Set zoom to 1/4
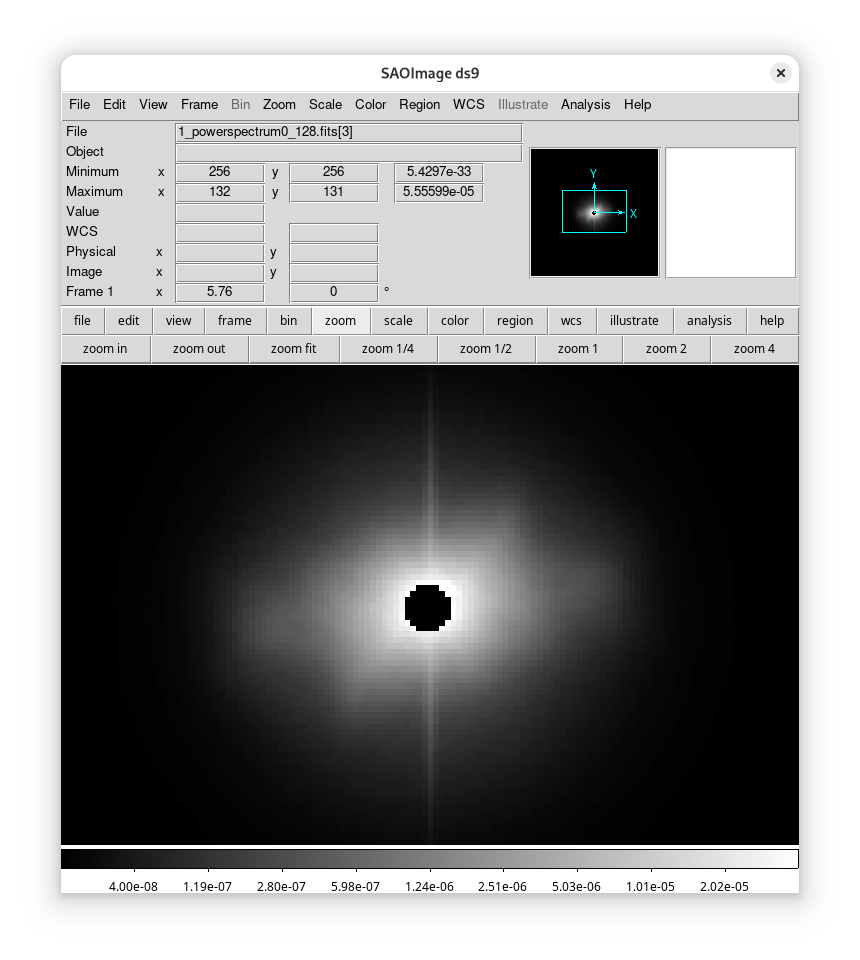The height and width of the screenshot is (960, 860). click(x=387, y=349)
